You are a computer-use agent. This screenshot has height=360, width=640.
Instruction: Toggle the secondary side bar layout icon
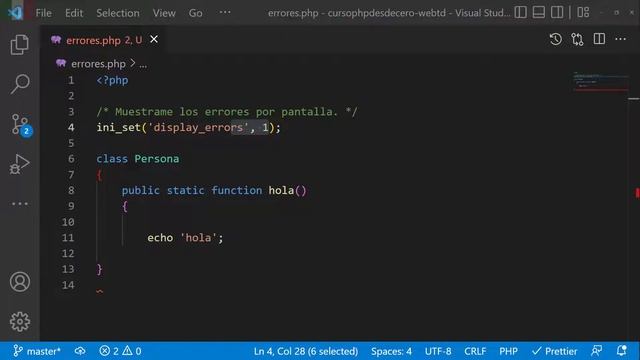tap(557, 13)
